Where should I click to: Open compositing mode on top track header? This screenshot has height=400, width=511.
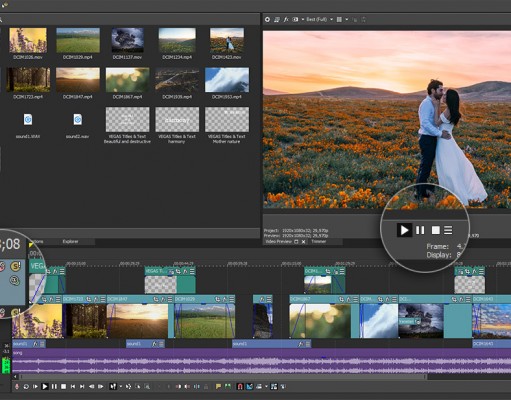14,280
